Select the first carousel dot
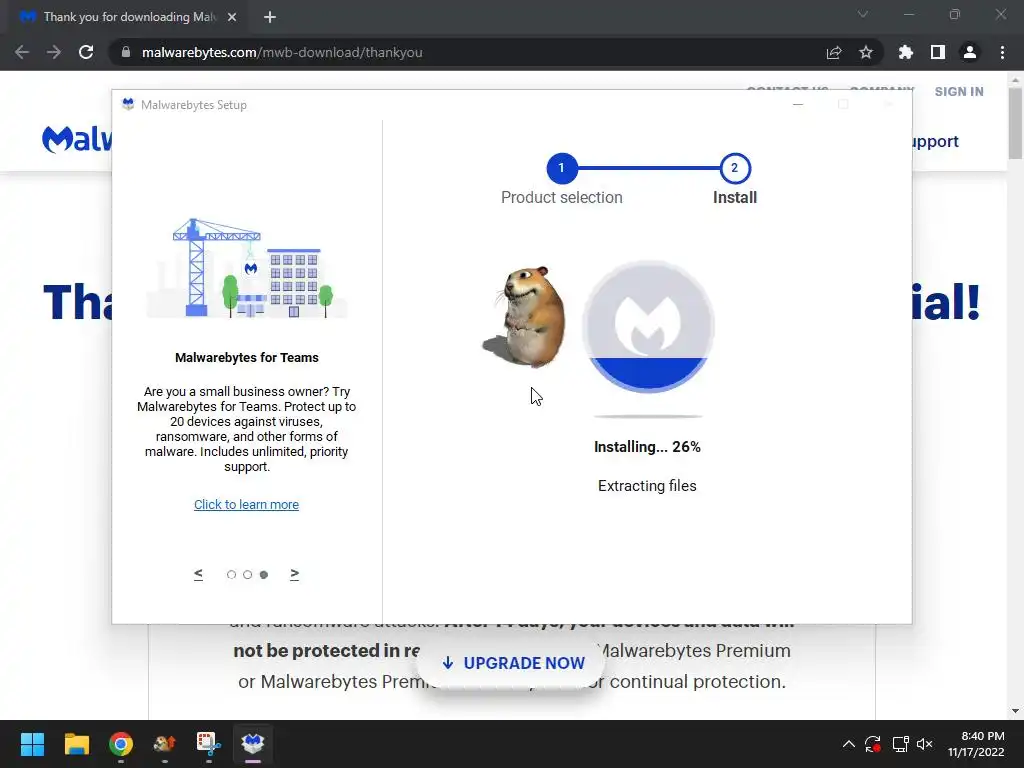Viewport: 1024px width, 768px height. click(x=231, y=575)
